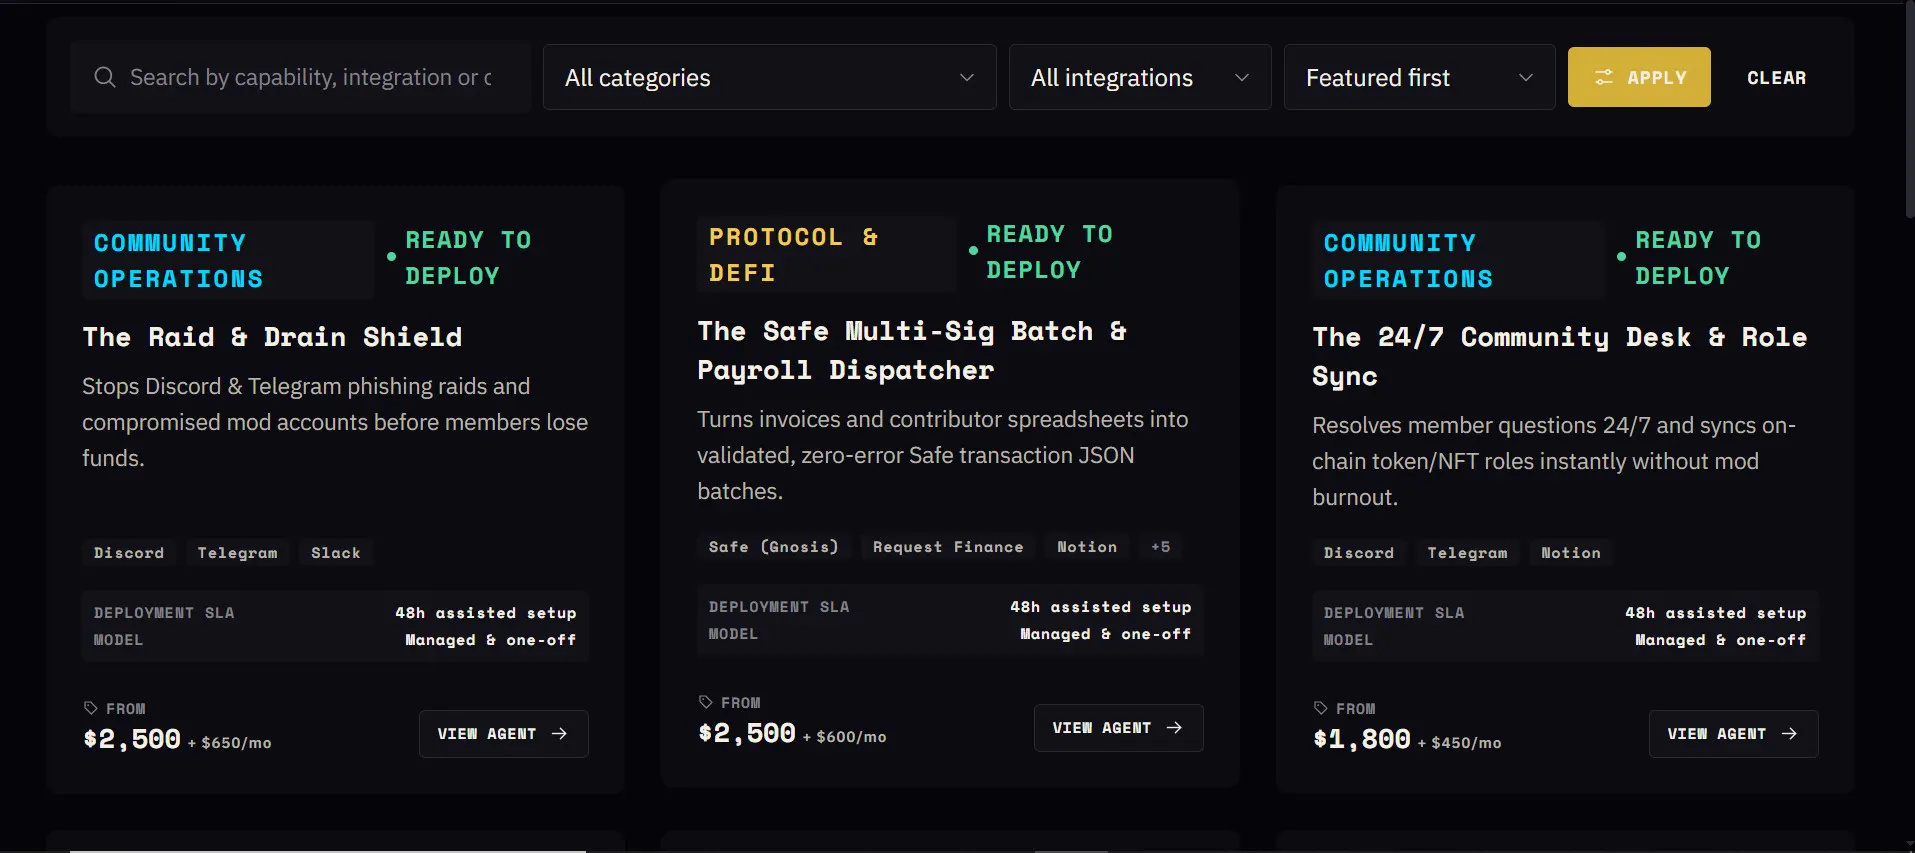This screenshot has height=853, width=1915.
Task: Click Telegram tag on Raid & Drain Shield card
Action: 237,553
